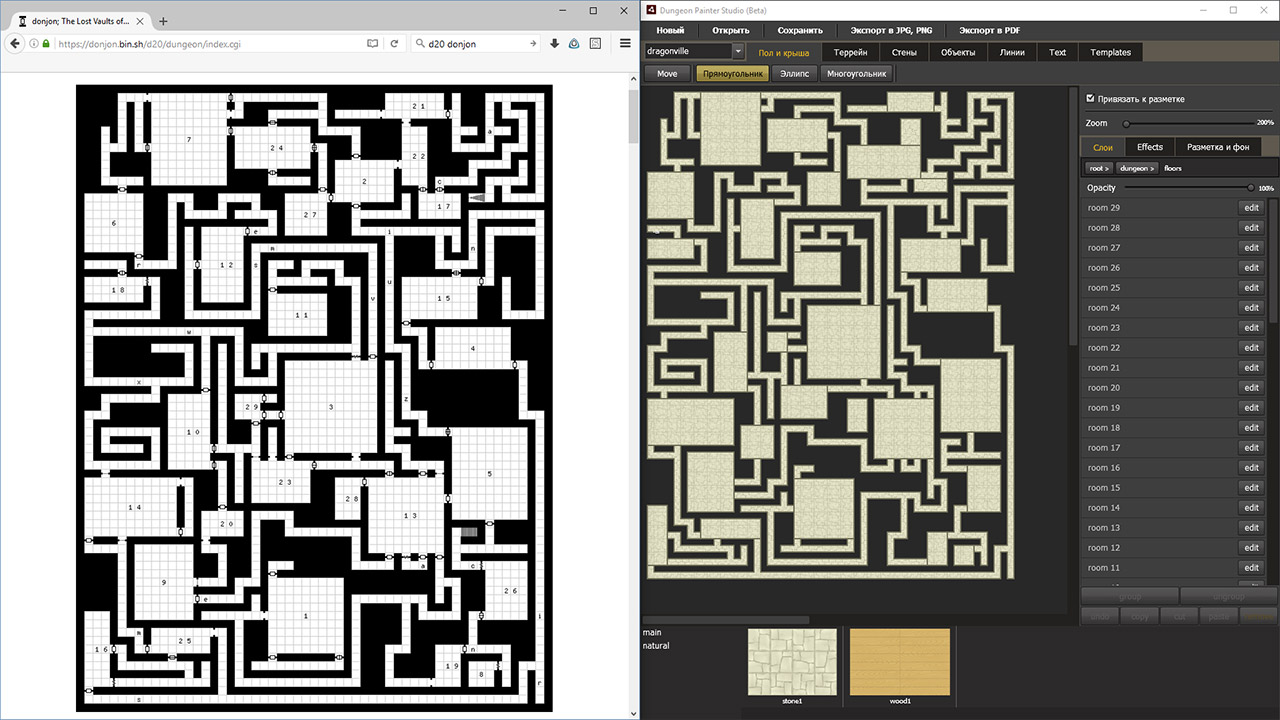The image size is (1280, 720).
Task: Toggle the Привязать к разметке checkbox
Action: (1090, 99)
